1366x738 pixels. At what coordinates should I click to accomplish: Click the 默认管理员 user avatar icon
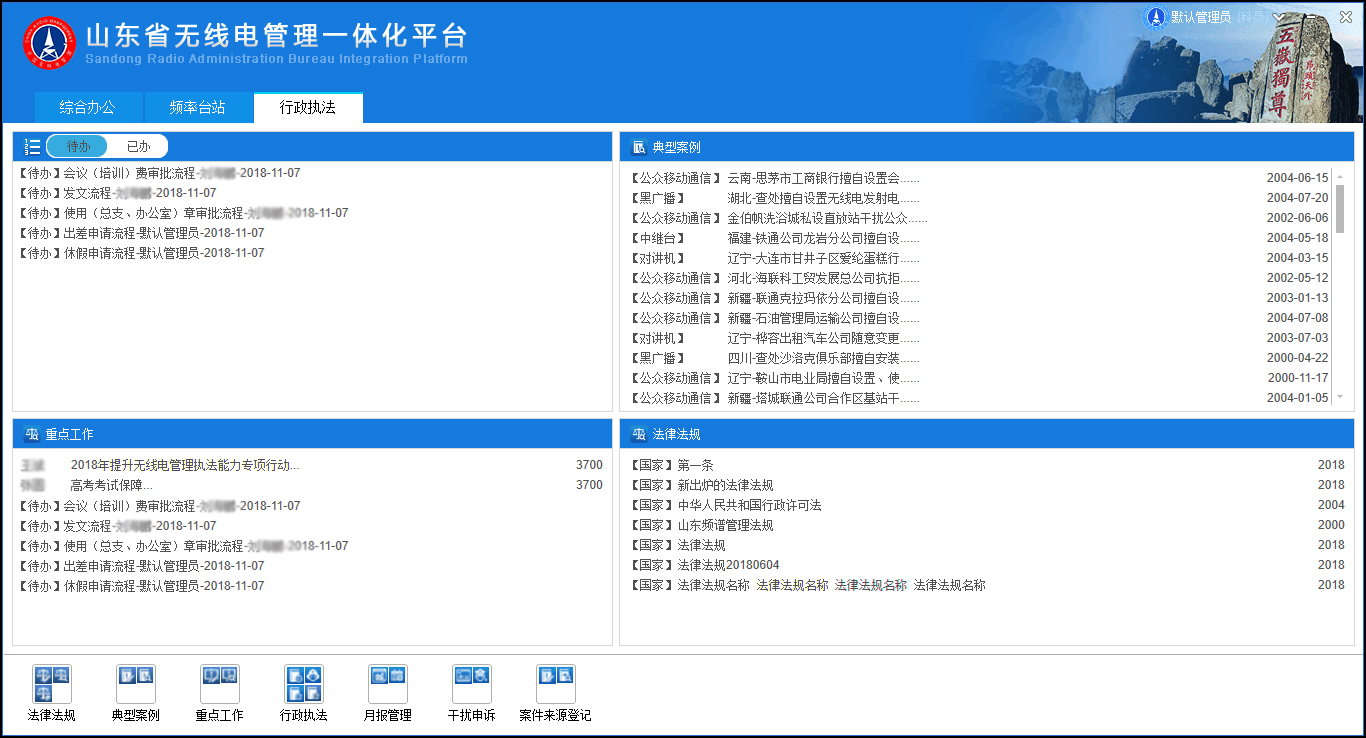(1155, 17)
